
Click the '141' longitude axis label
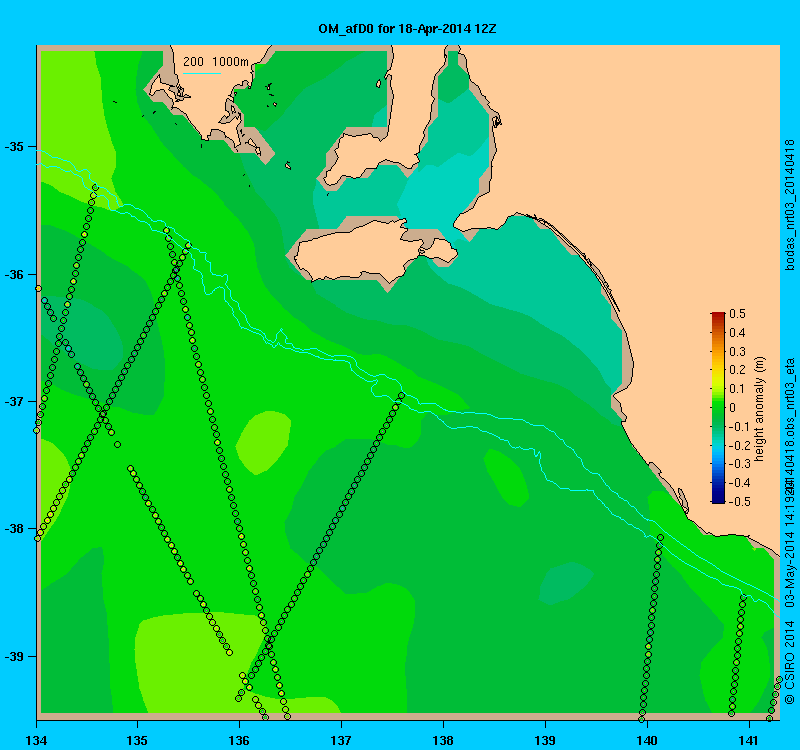(x=748, y=740)
